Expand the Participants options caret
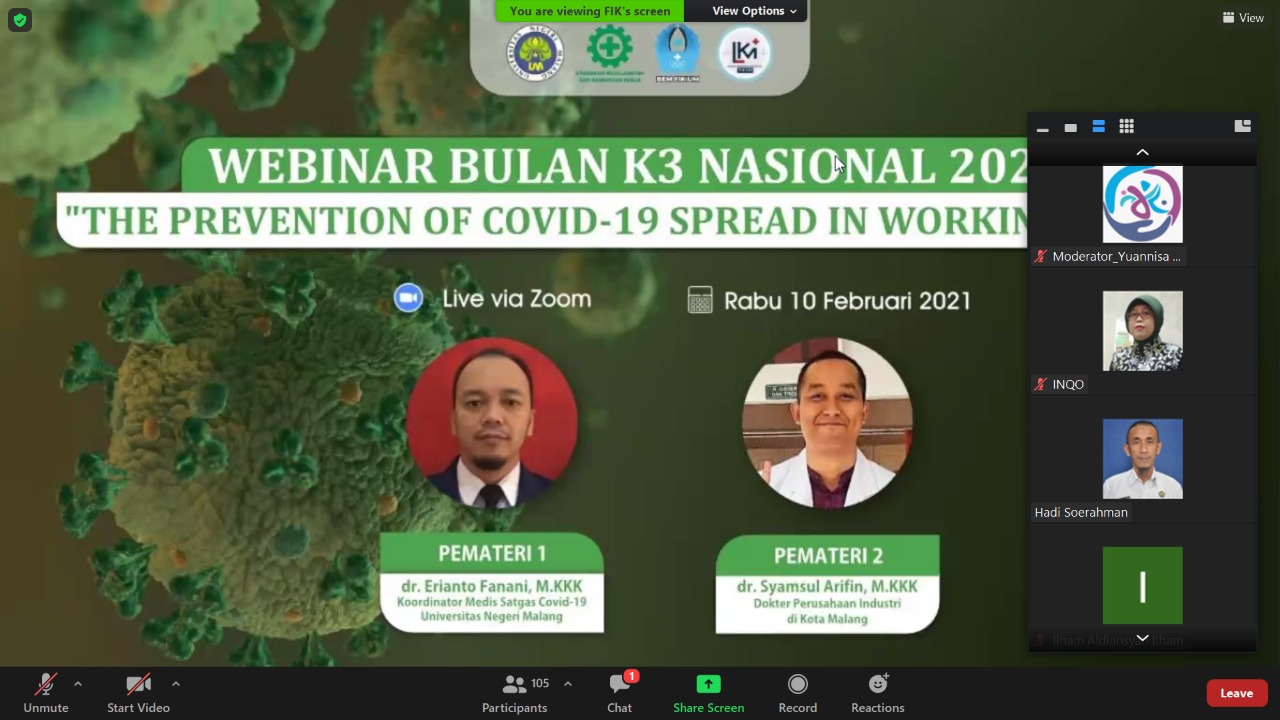This screenshot has width=1280, height=720. 568,684
